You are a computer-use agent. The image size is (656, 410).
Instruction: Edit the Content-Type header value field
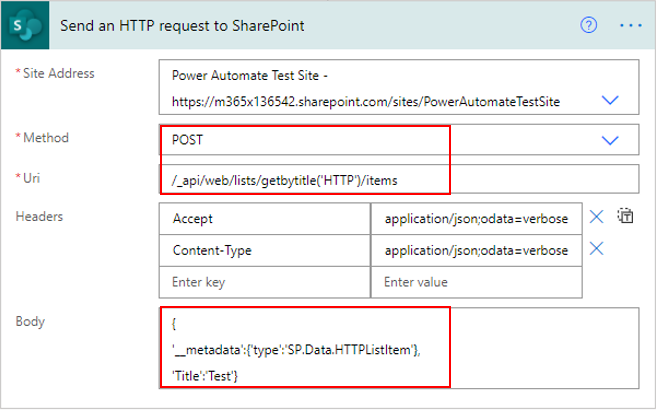(x=477, y=251)
